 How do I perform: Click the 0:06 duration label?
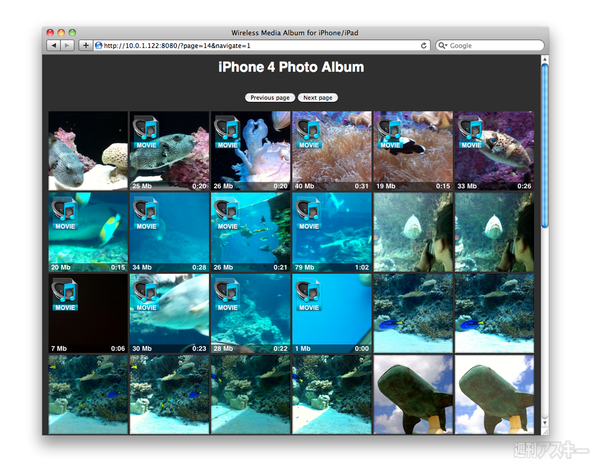pos(118,348)
